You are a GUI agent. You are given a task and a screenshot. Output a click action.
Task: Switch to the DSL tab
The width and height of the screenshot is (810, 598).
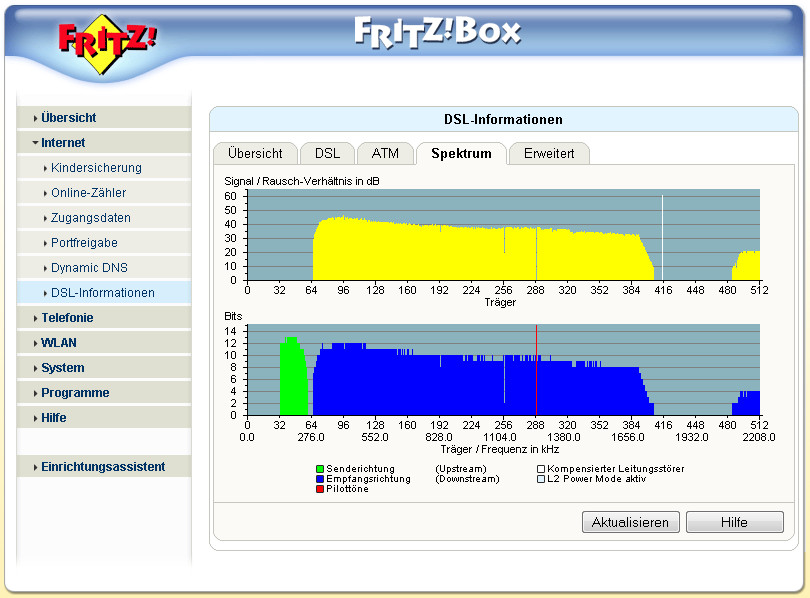pyautogui.click(x=328, y=153)
